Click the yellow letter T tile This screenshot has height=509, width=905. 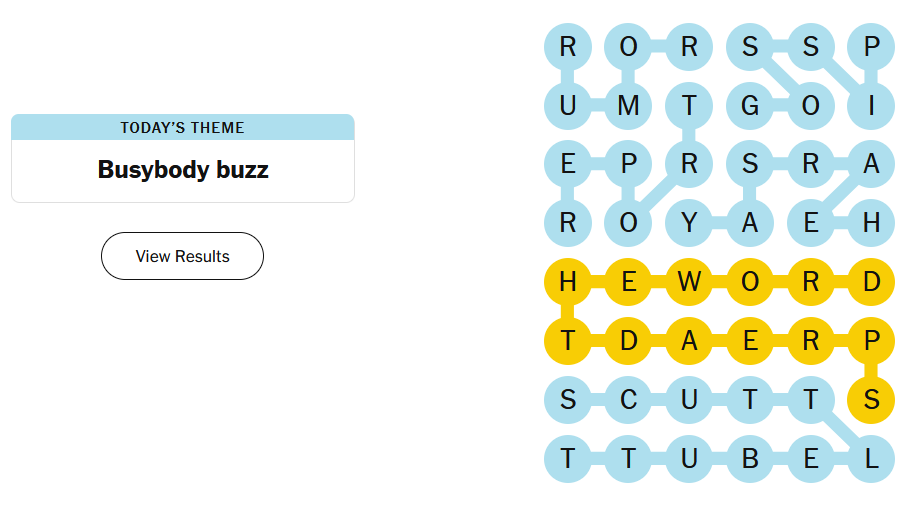click(568, 341)
